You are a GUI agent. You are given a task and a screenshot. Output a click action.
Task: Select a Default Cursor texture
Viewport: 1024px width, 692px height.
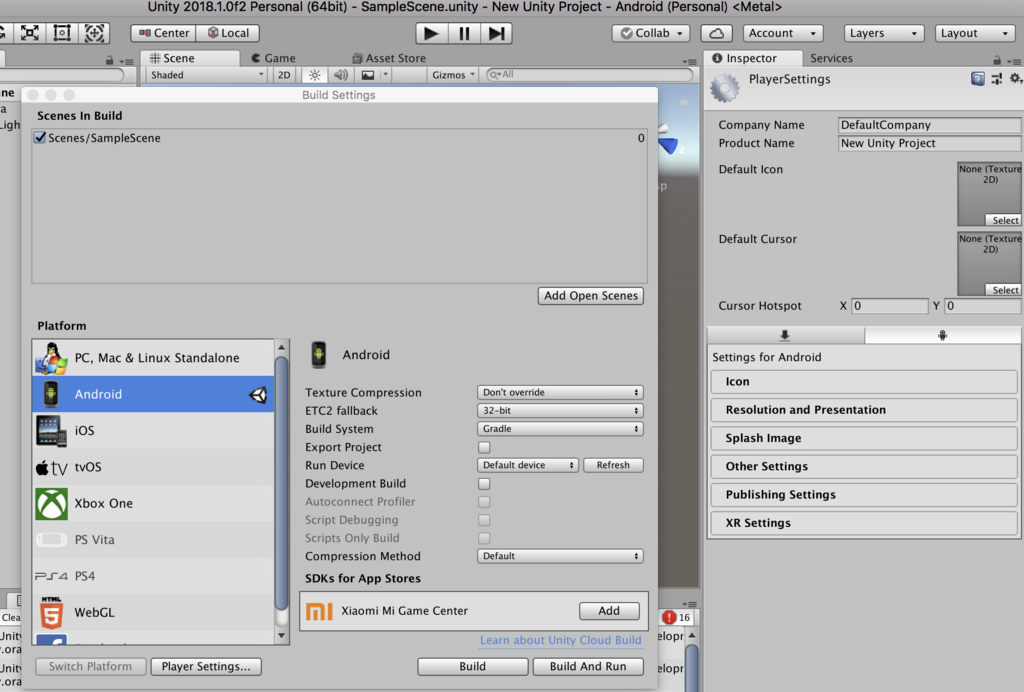[x=1003, y=290]
